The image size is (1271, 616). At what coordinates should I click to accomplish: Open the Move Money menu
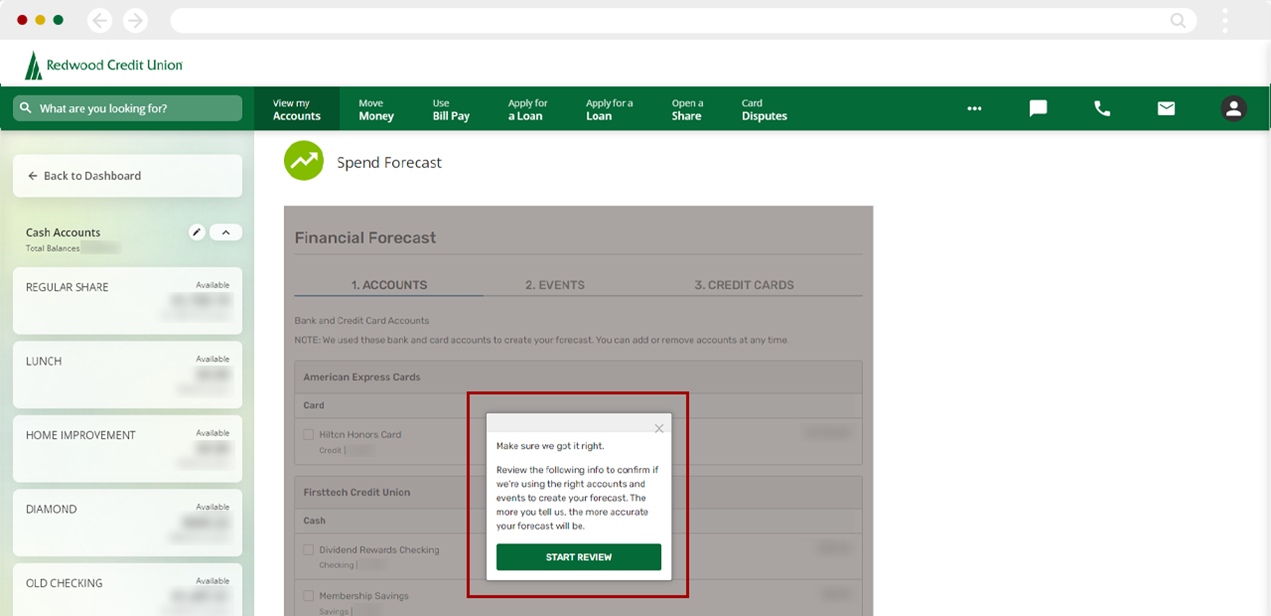point(376,109)
